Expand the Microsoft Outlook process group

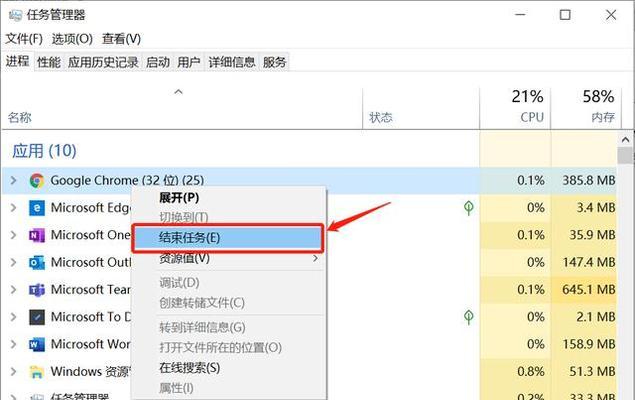point(13,263)
